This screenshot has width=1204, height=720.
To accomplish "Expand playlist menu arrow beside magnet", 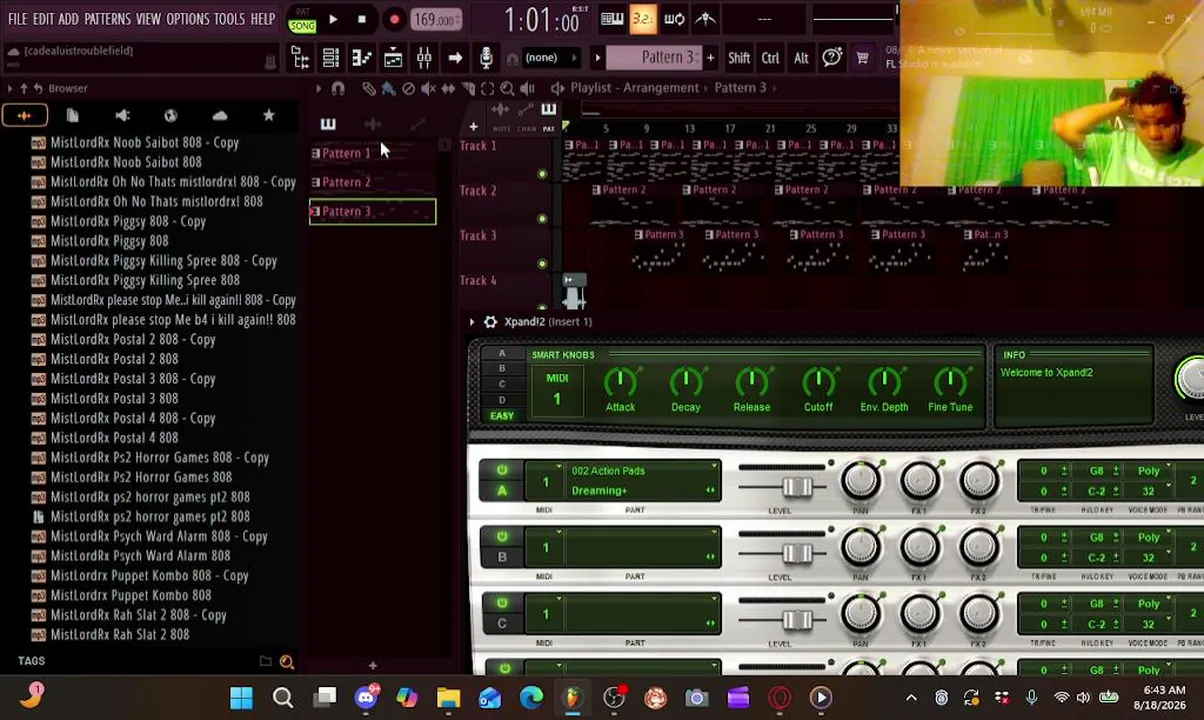I will click(318, 88).
